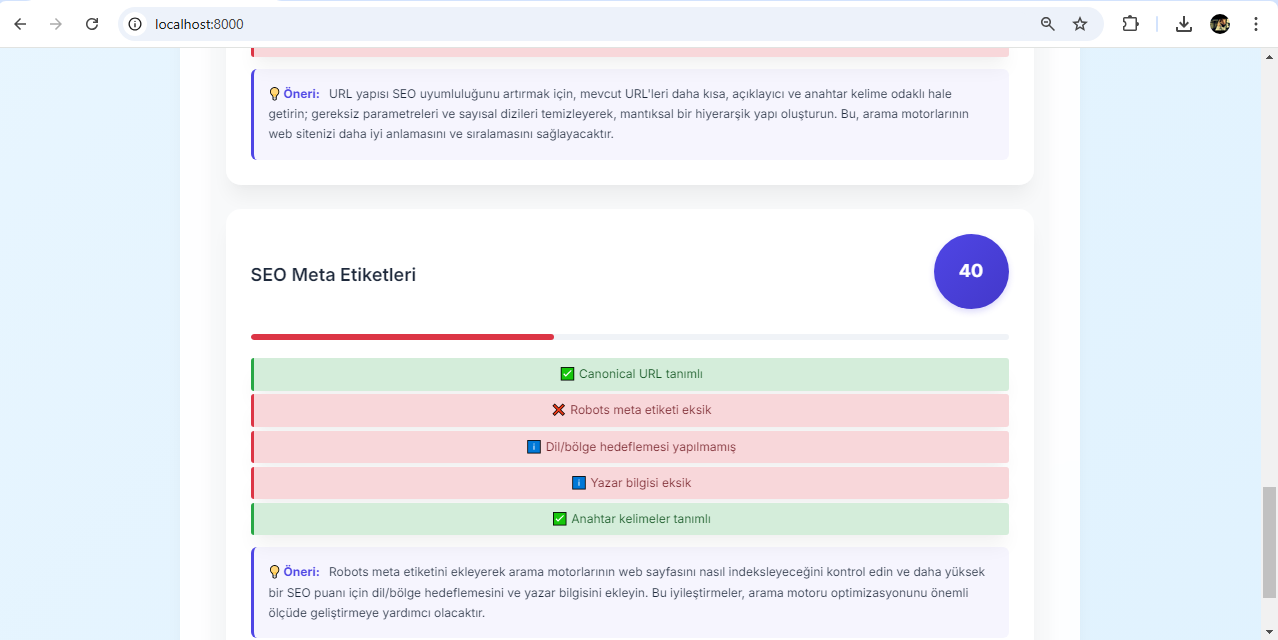
Task: Open the zoom magnifier in address bar
Action: 1048,24
